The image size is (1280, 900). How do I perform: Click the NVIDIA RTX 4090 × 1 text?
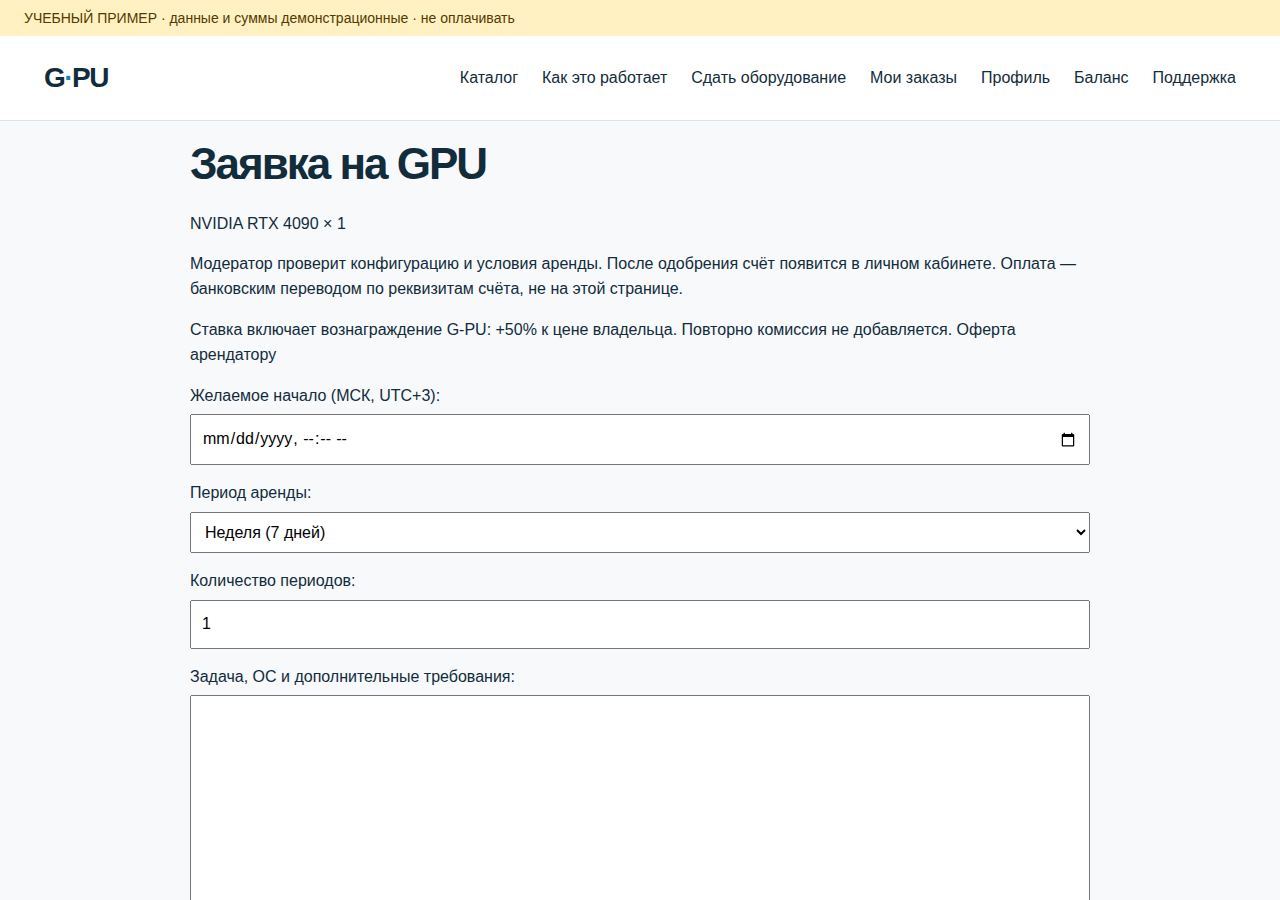pyautogui.click(x=268, y=223)
